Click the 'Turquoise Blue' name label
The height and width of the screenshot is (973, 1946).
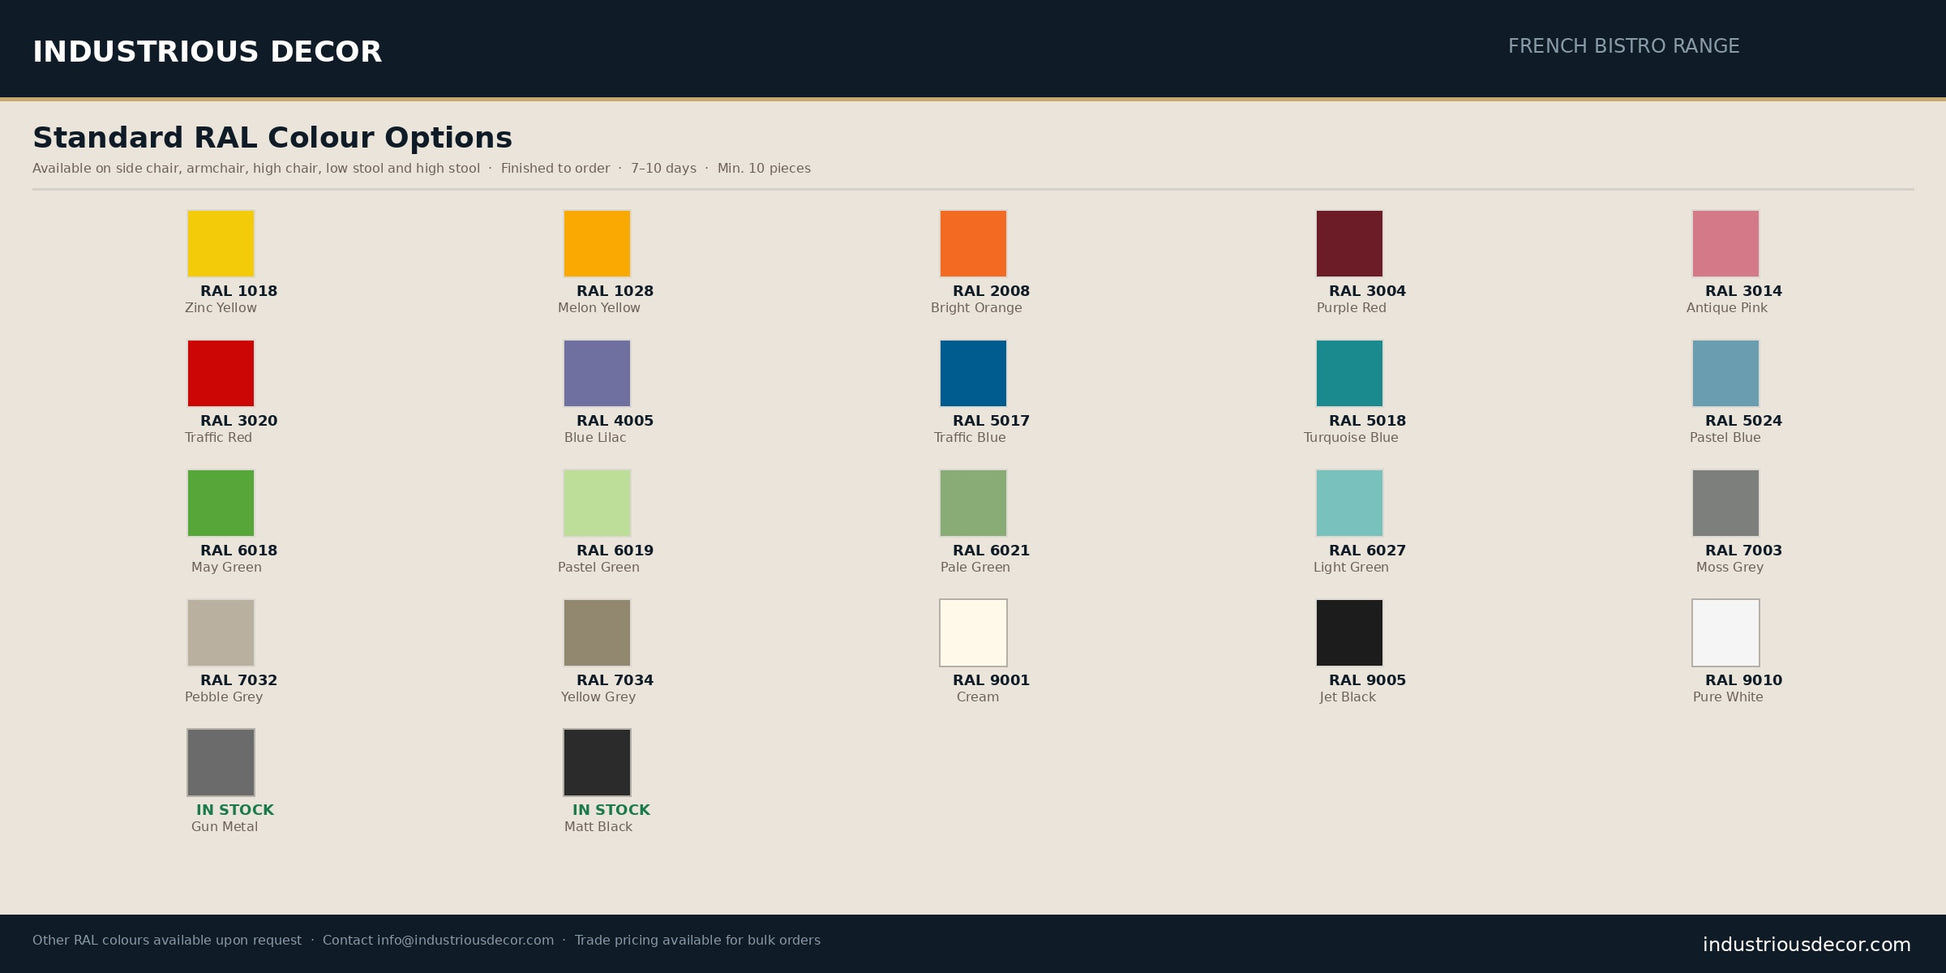pyautogui.click(x=1351, y=438)
